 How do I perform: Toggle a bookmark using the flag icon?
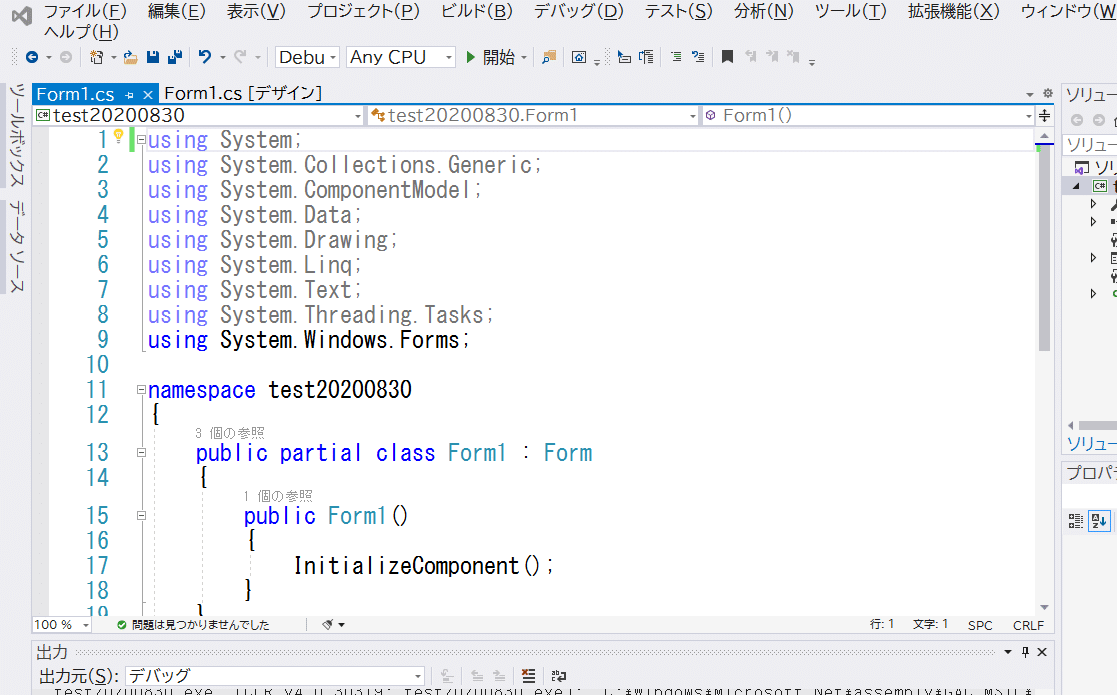[x=726, y=56]
